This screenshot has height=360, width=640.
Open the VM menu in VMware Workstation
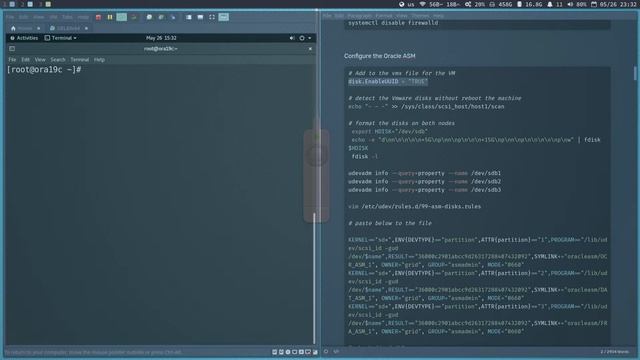[53, 17]
